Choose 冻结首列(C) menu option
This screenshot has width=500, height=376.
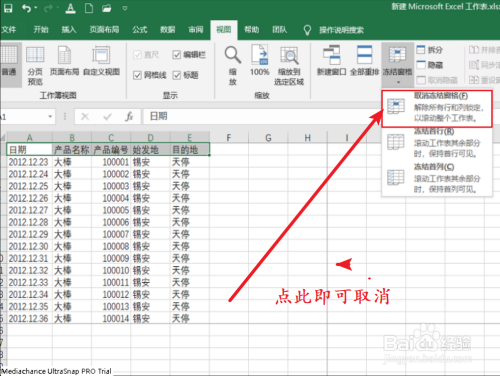coord(437,179)
